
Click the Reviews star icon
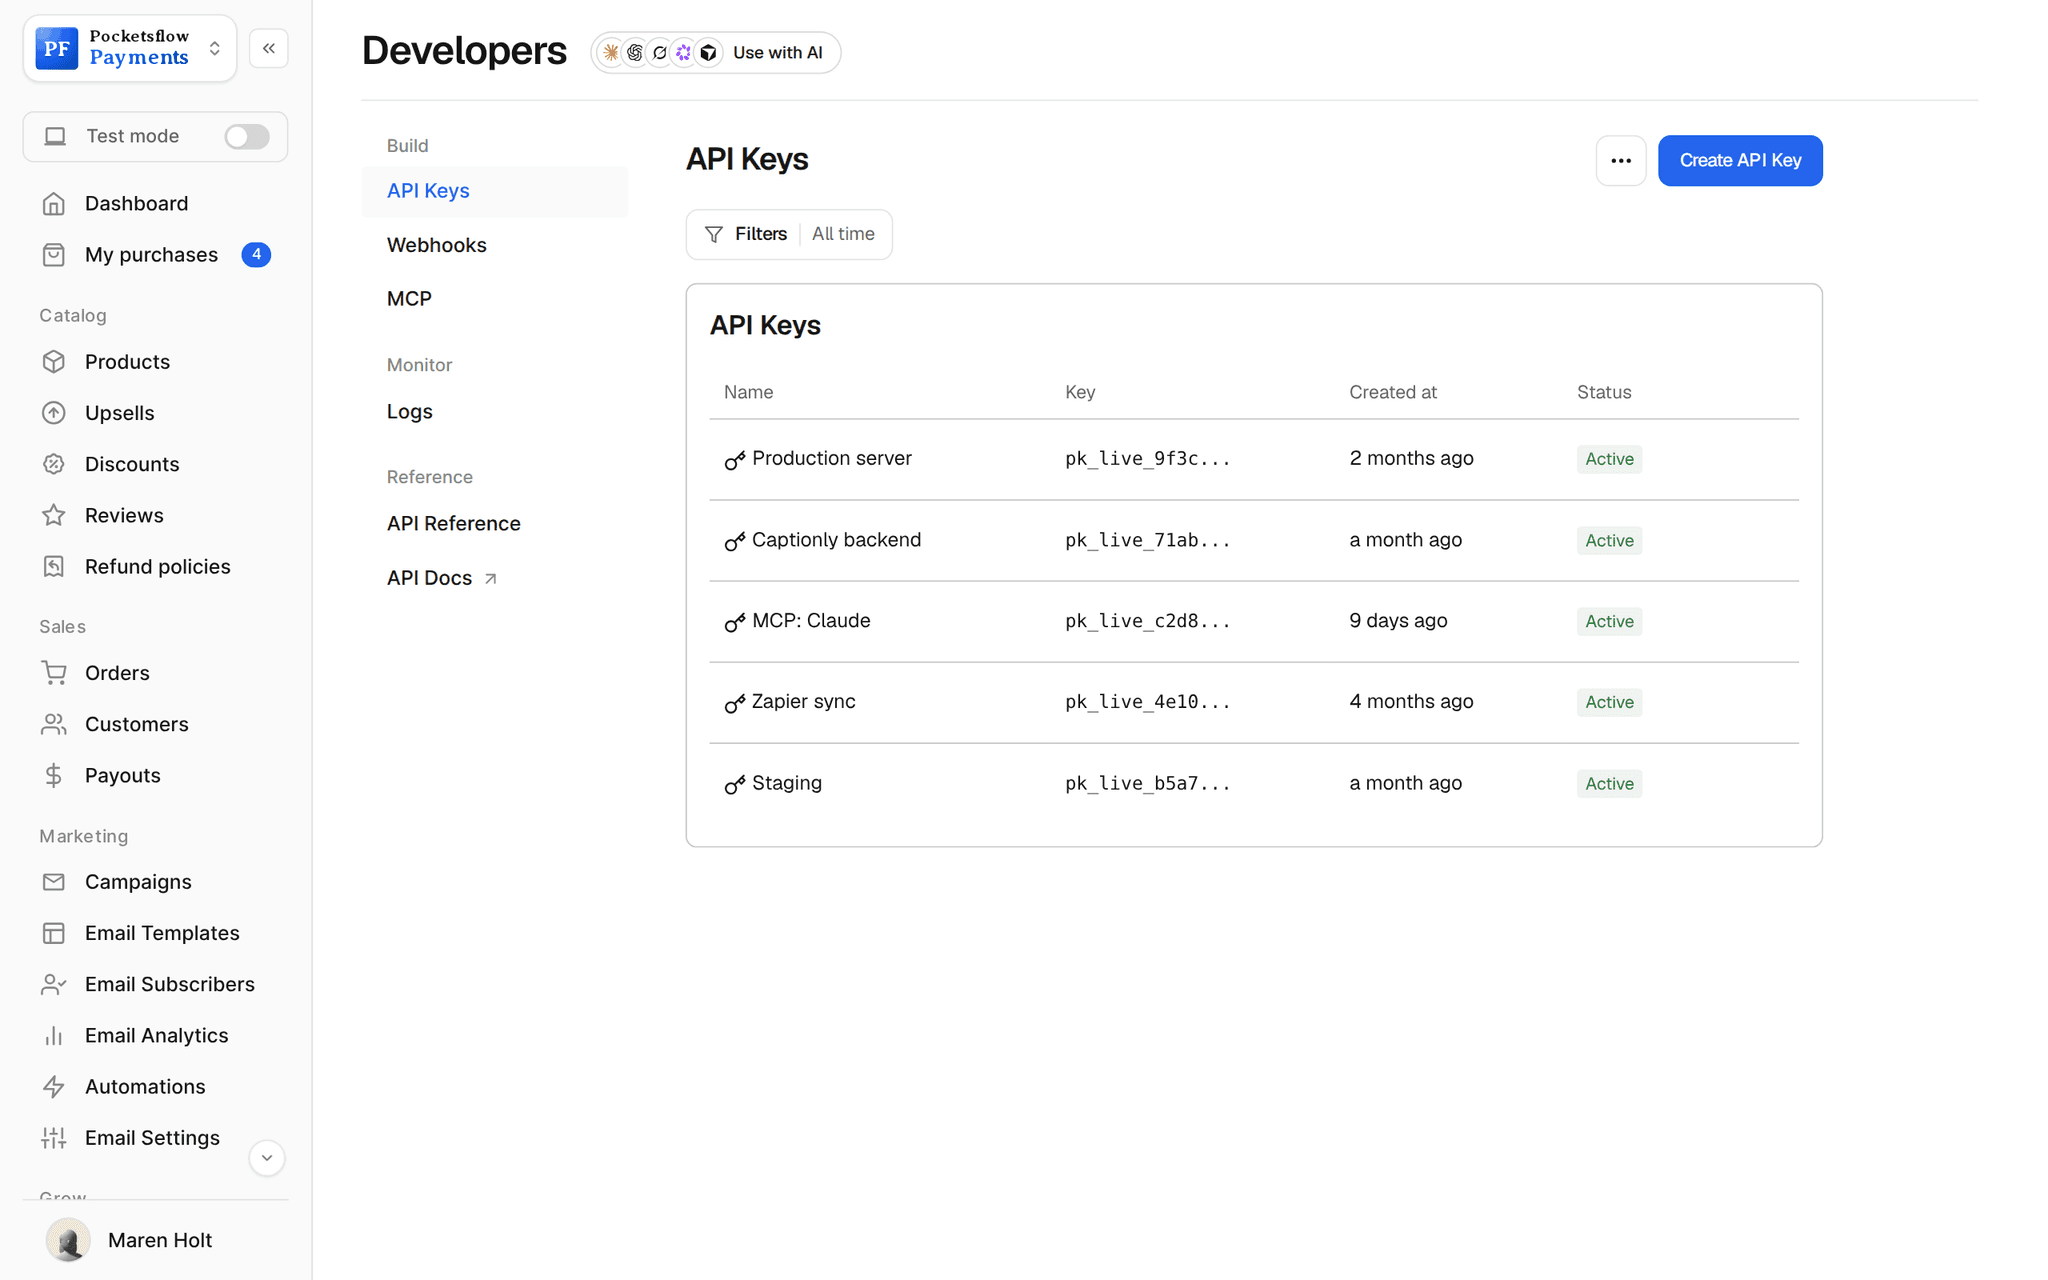click(x=54, y=515)
